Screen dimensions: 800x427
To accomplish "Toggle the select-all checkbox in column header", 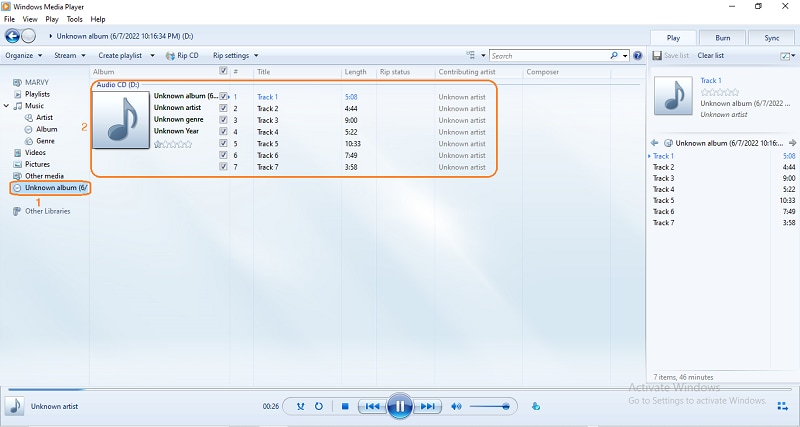I will [223, 71].
